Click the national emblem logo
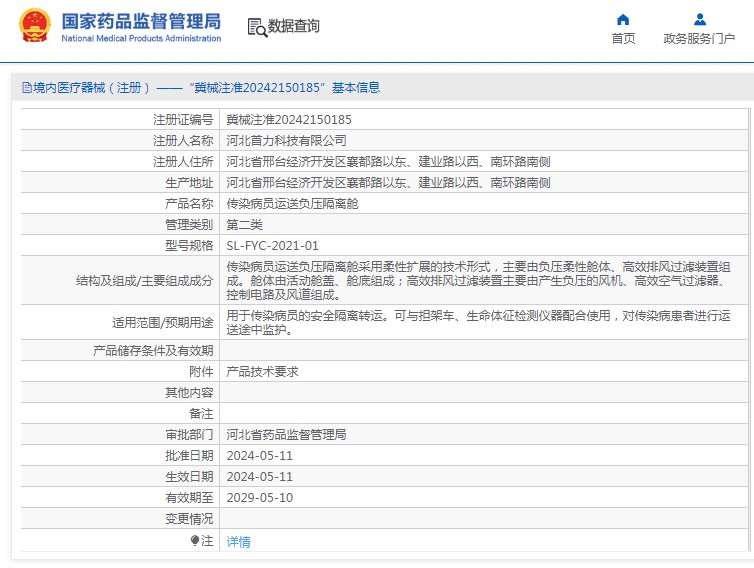The width and height of the screenshot is (754, 568). coord(35,25)
